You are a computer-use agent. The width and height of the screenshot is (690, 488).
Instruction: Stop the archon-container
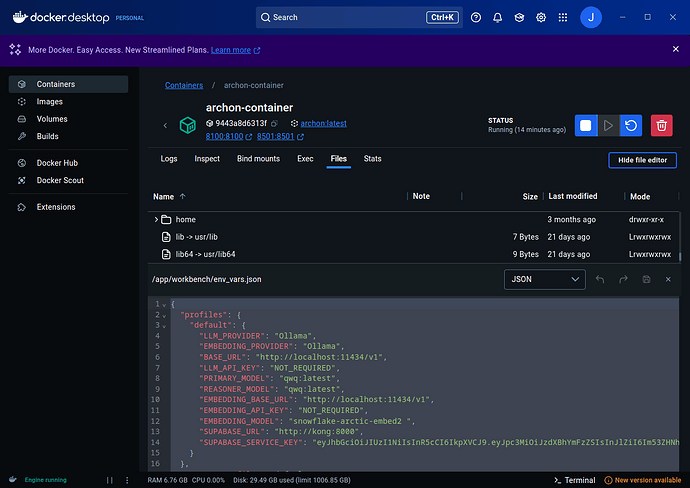pyautogui.click(x=586, y=125)
